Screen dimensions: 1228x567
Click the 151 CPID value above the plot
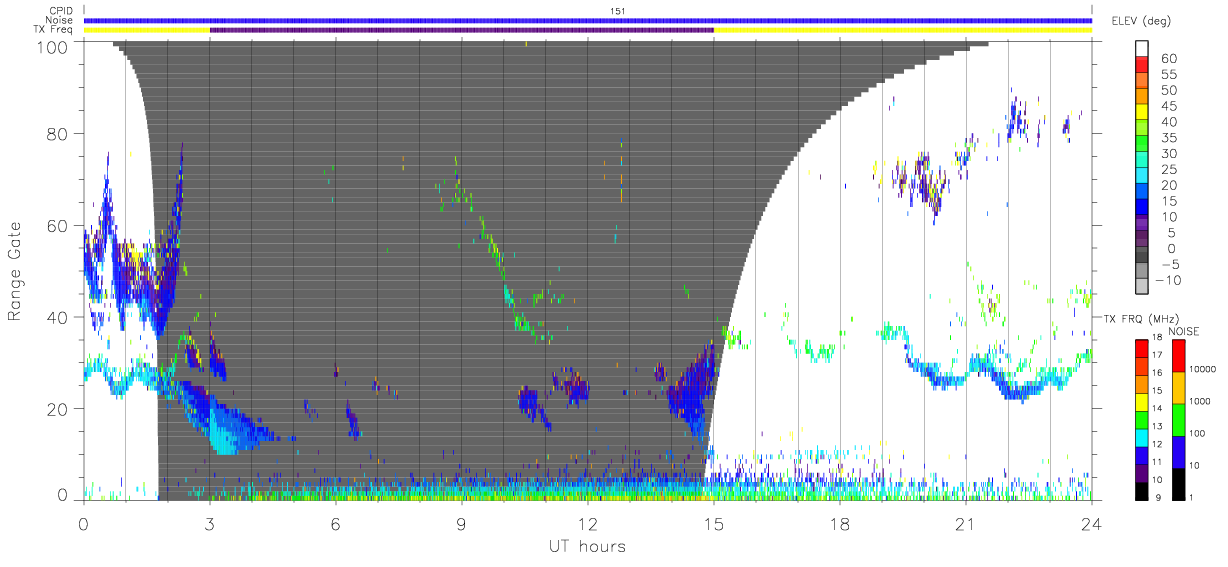point(617,10)
